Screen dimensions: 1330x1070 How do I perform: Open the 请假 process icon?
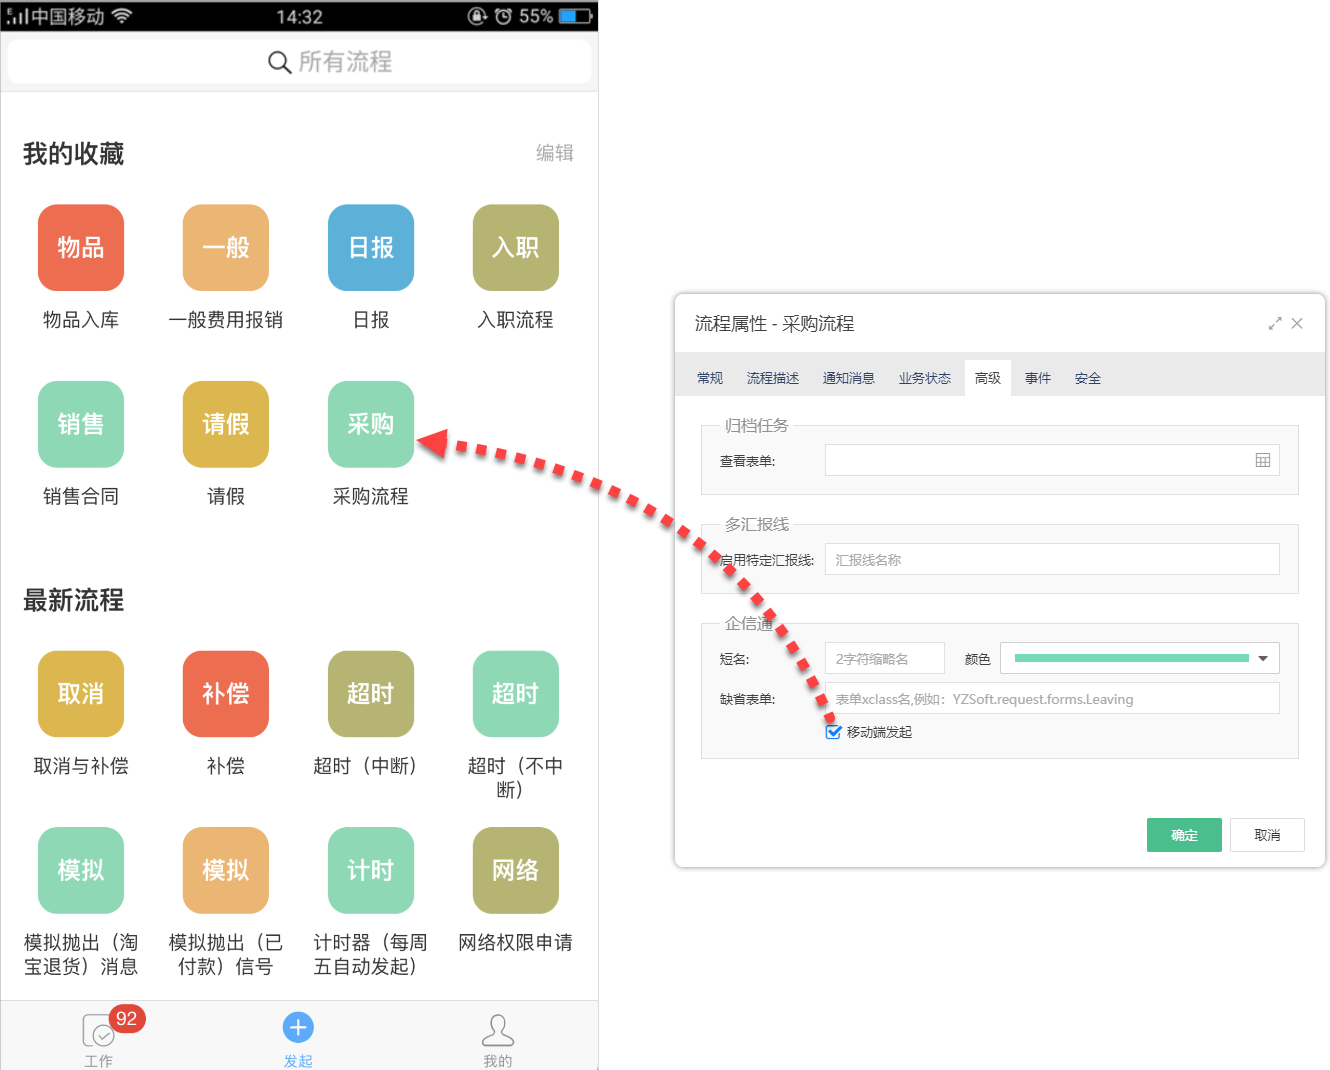(x=226, y=424)
